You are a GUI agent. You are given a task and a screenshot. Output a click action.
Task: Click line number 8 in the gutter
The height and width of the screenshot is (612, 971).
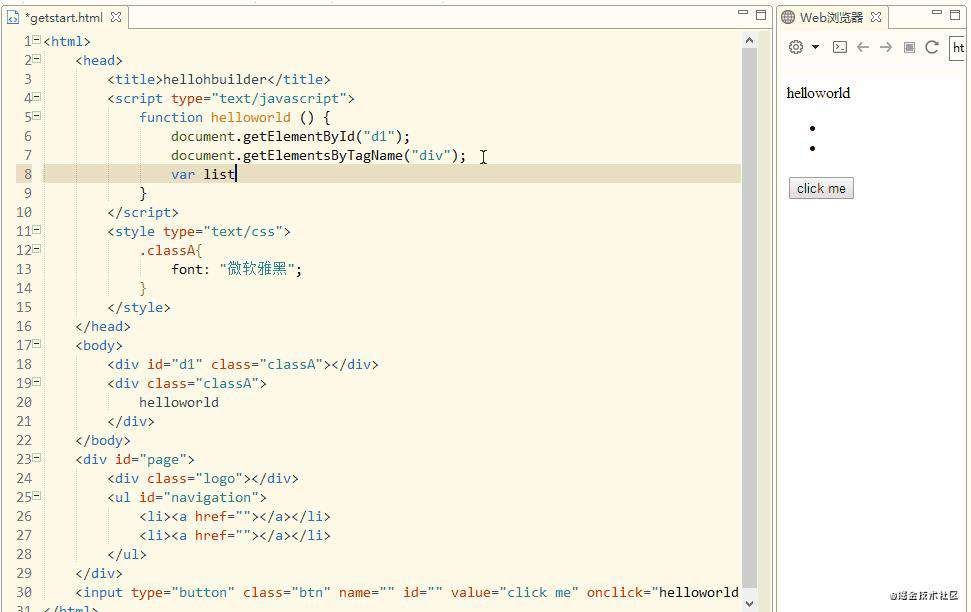click(x=27, y=174)
